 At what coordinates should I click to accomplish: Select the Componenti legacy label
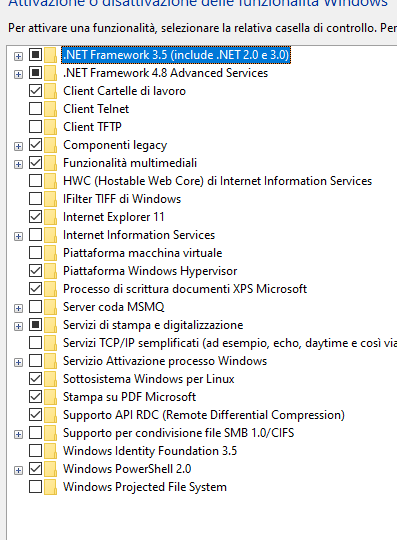pos(115,145)
